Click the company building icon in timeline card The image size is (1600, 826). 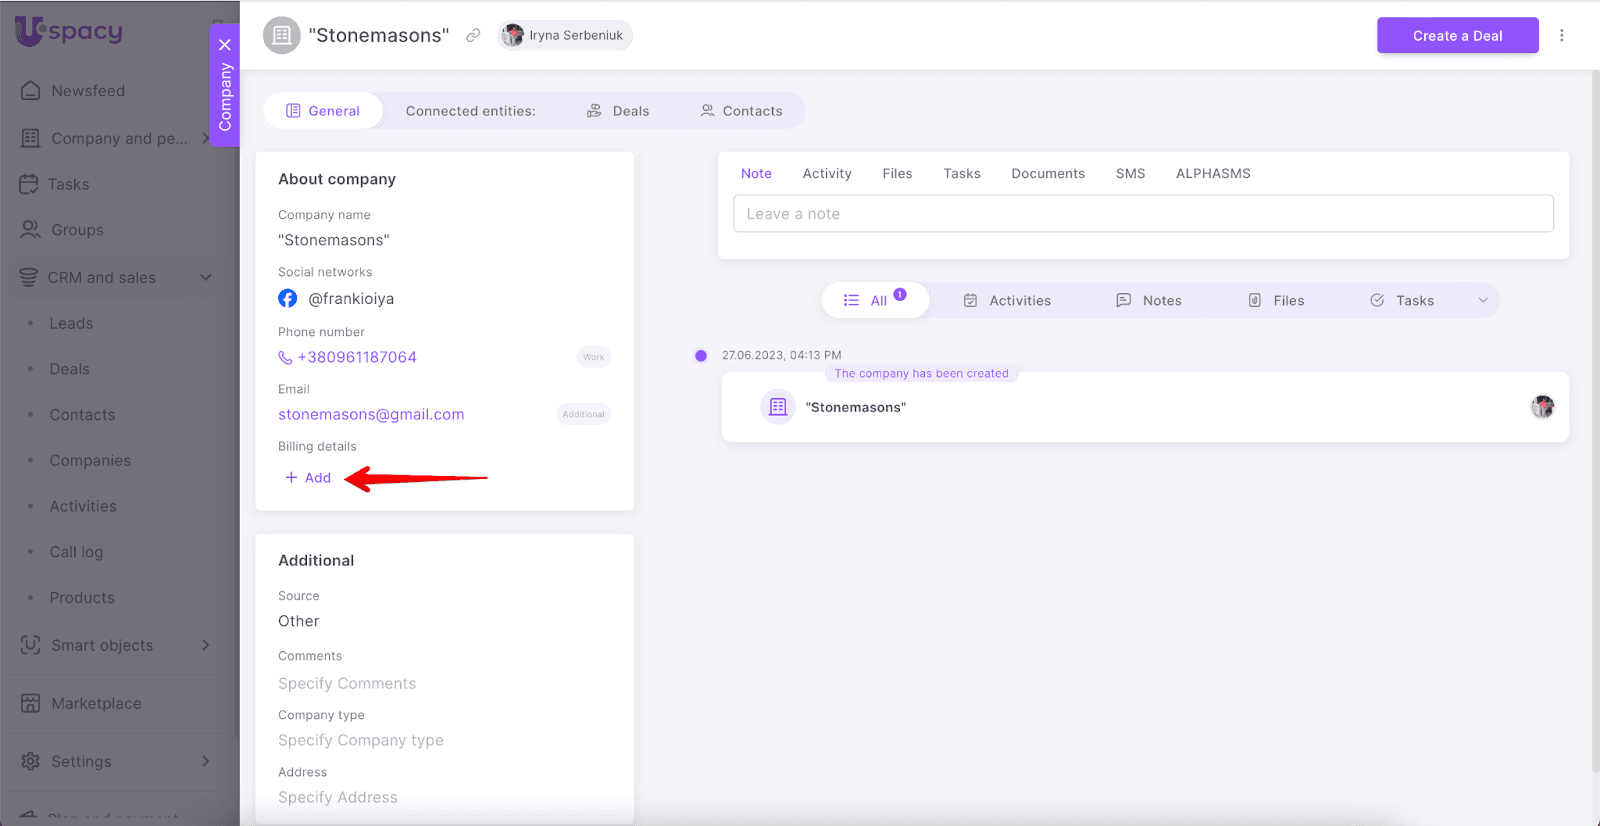778,407
